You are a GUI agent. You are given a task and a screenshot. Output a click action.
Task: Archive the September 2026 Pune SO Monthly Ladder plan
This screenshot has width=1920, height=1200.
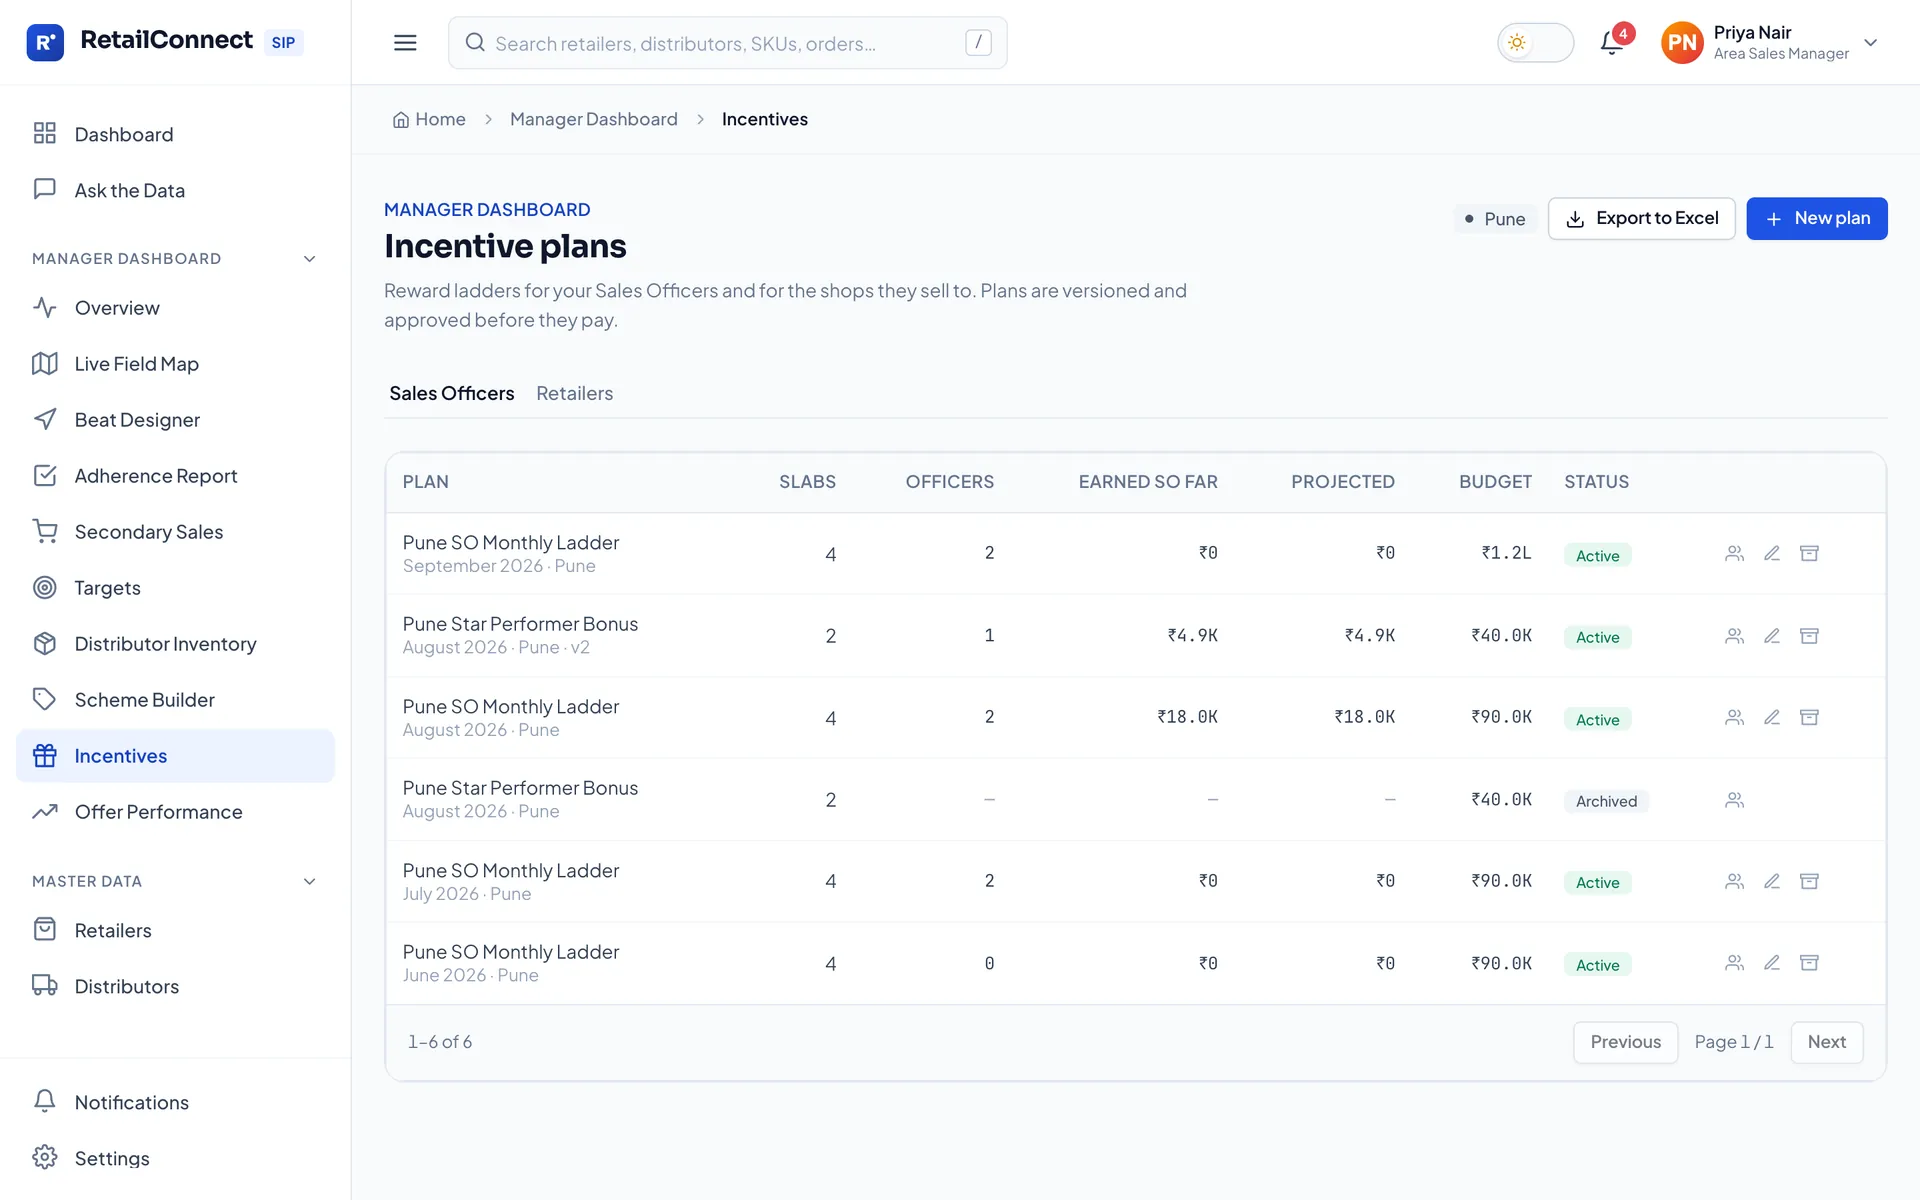click(1809, 553)
